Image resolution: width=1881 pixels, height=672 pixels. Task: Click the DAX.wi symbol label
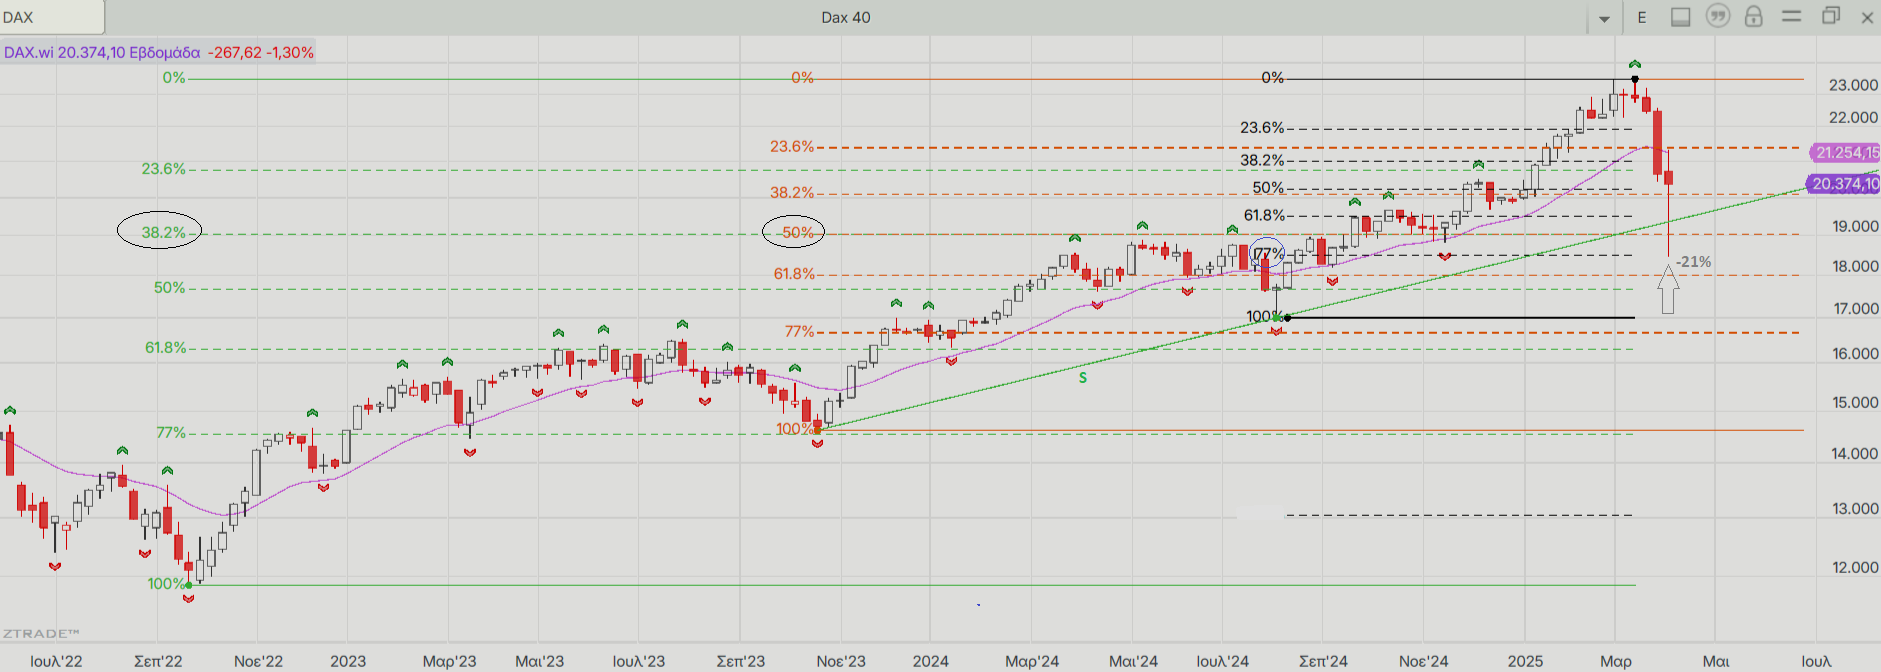click(x=29, y=52)
